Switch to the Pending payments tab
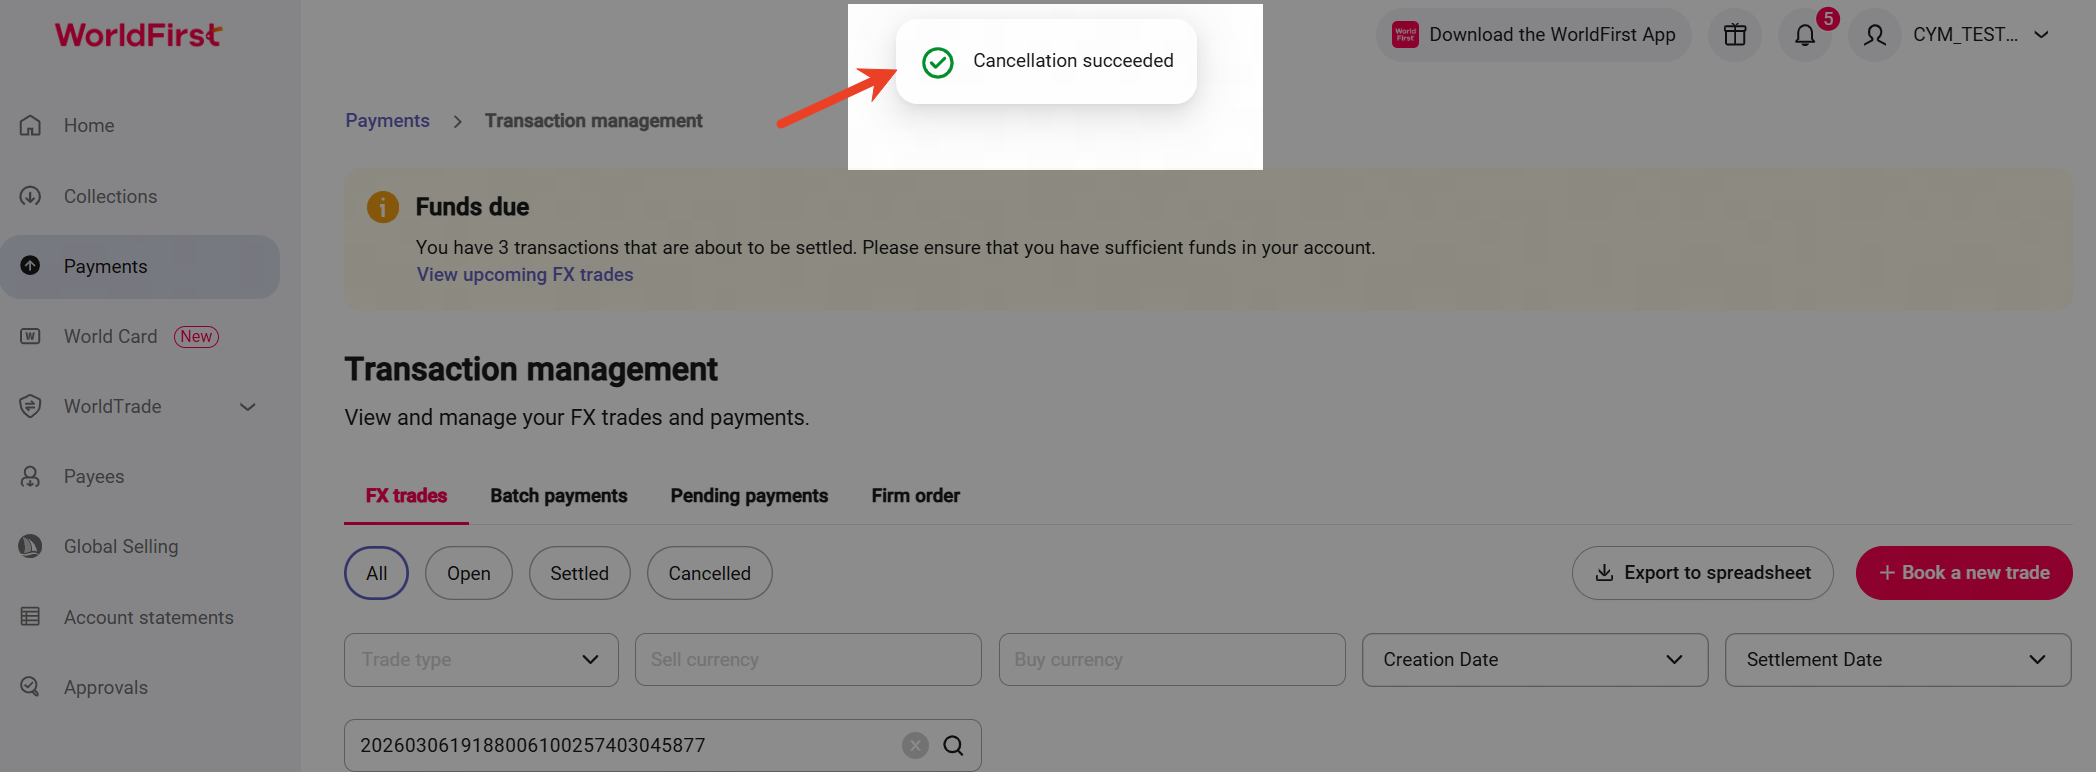This screenshot has height=772, width=2096. point(749,496)
